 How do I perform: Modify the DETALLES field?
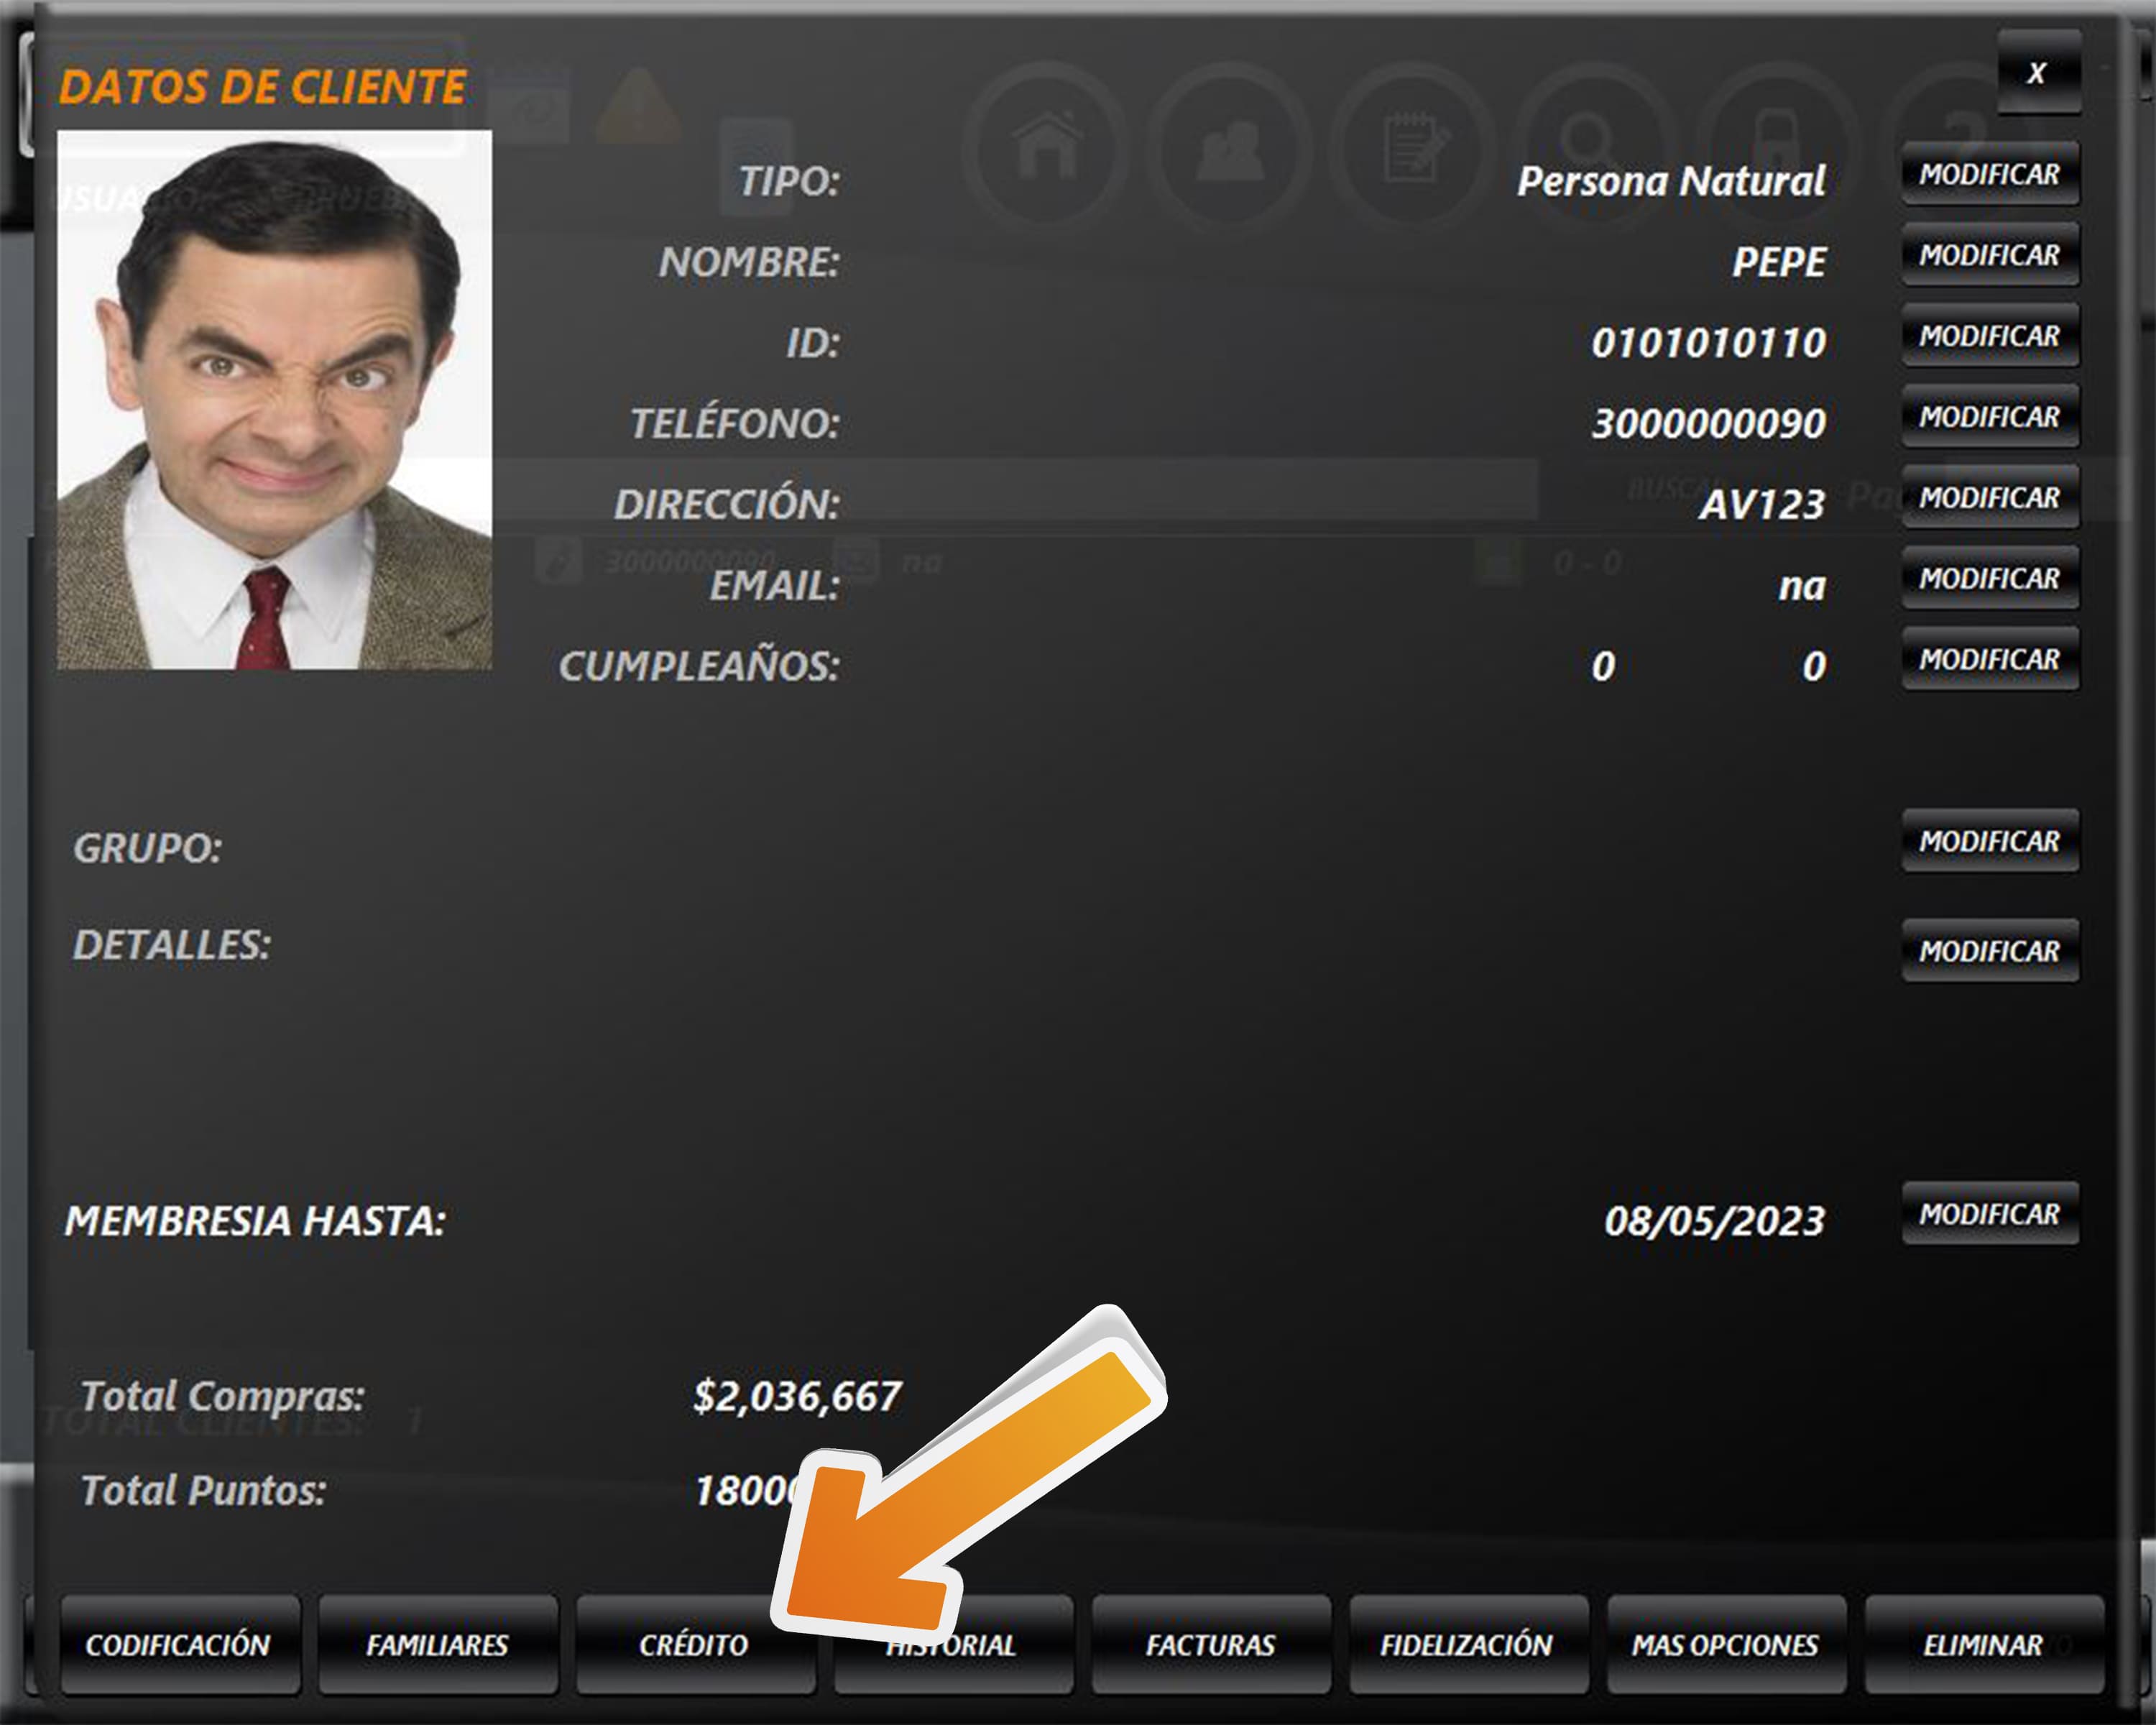point(1989,950)
